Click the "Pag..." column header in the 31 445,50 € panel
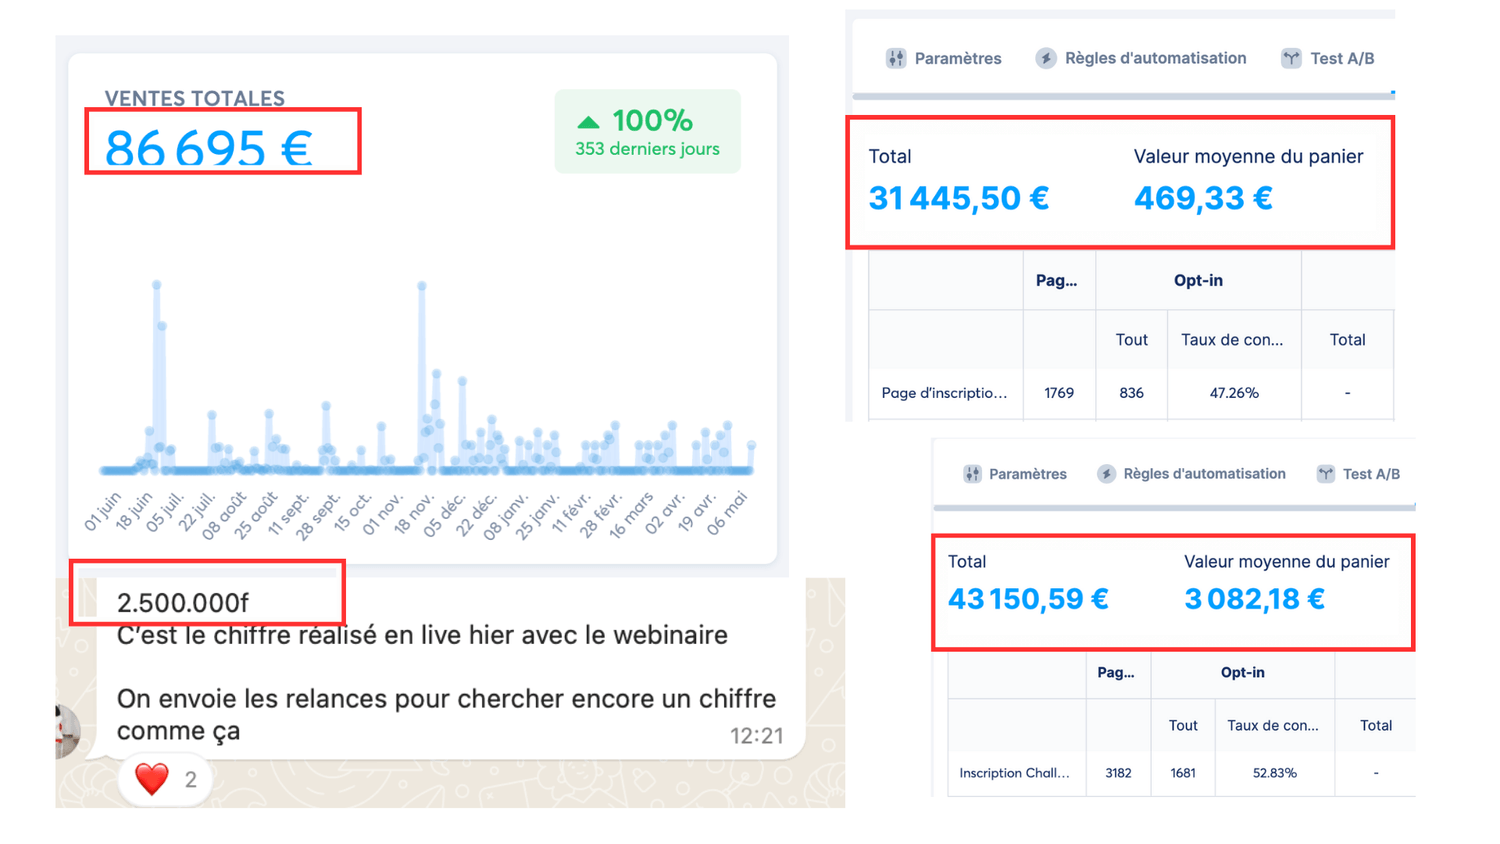The height and width of the screenshot is (844, 1500). (x=1056, y=280)
